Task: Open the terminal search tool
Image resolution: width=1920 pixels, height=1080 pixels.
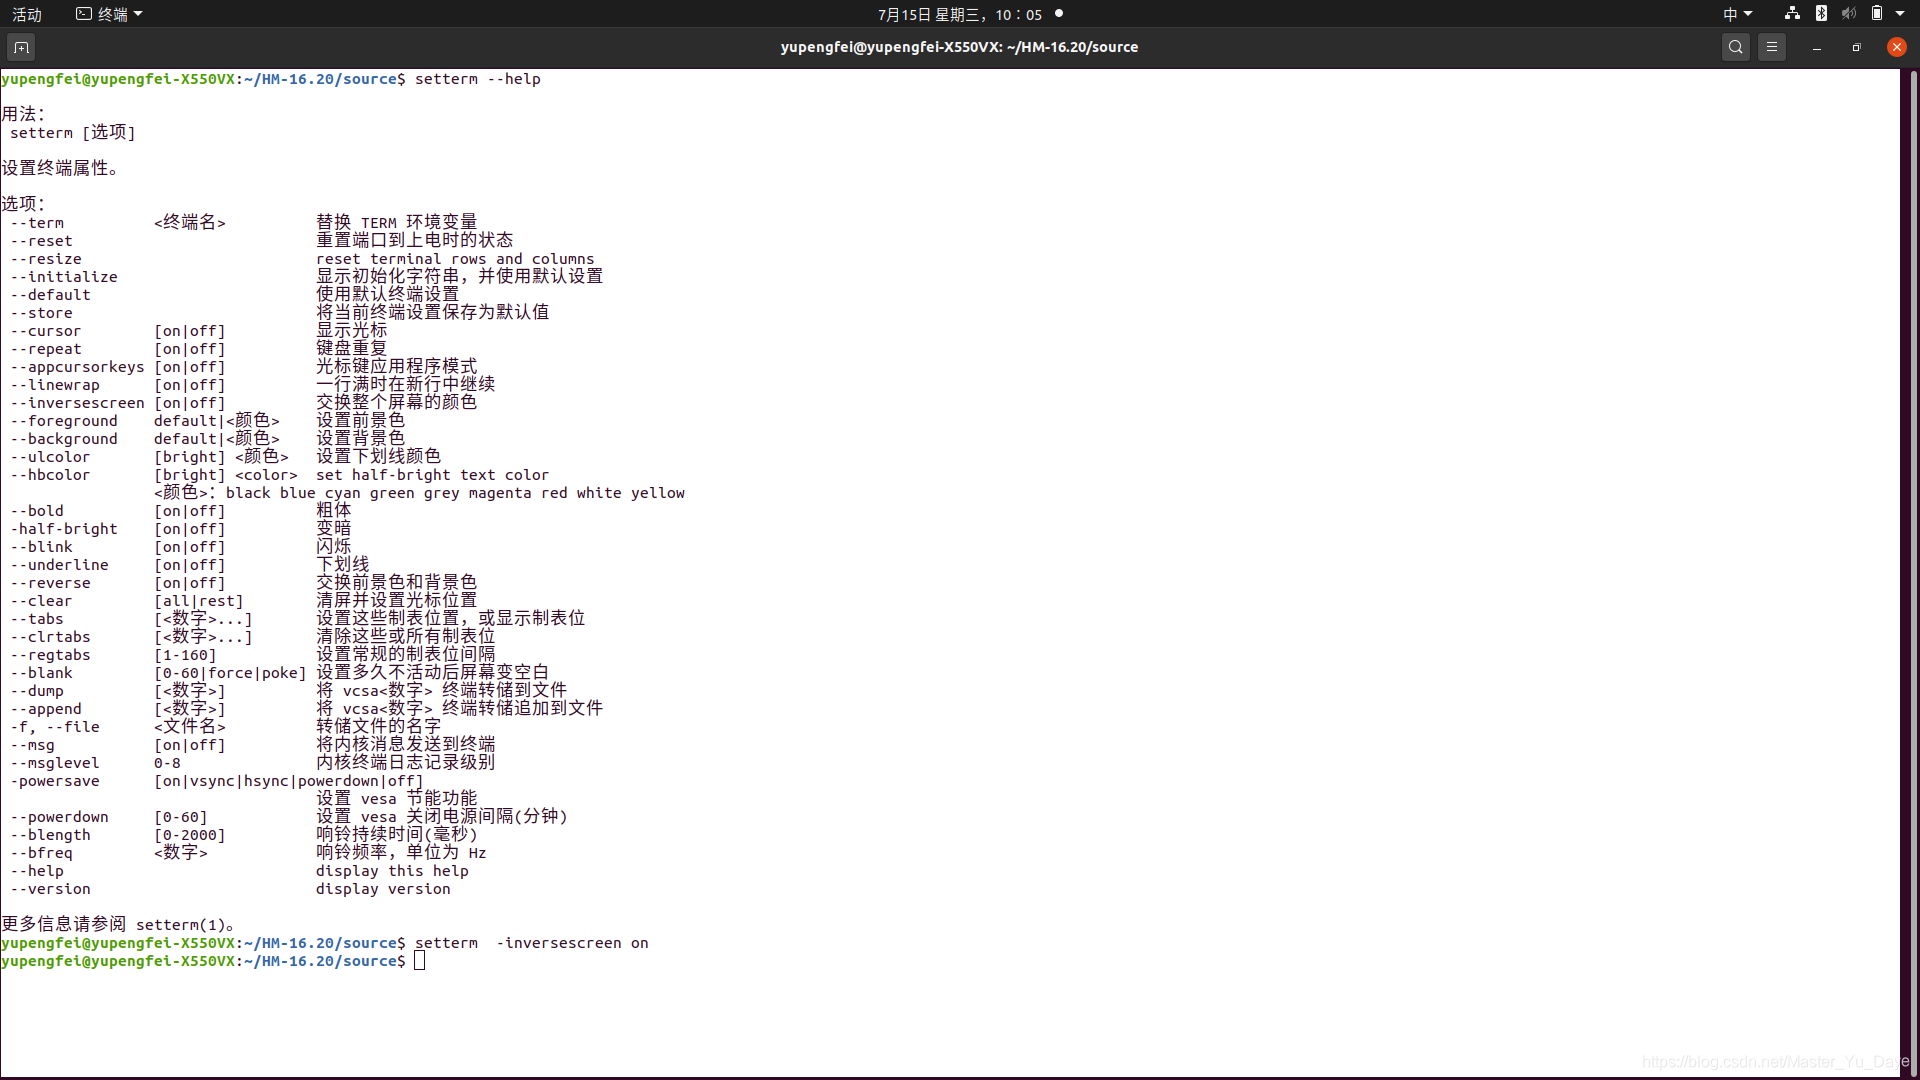Action: [1736, 47]
